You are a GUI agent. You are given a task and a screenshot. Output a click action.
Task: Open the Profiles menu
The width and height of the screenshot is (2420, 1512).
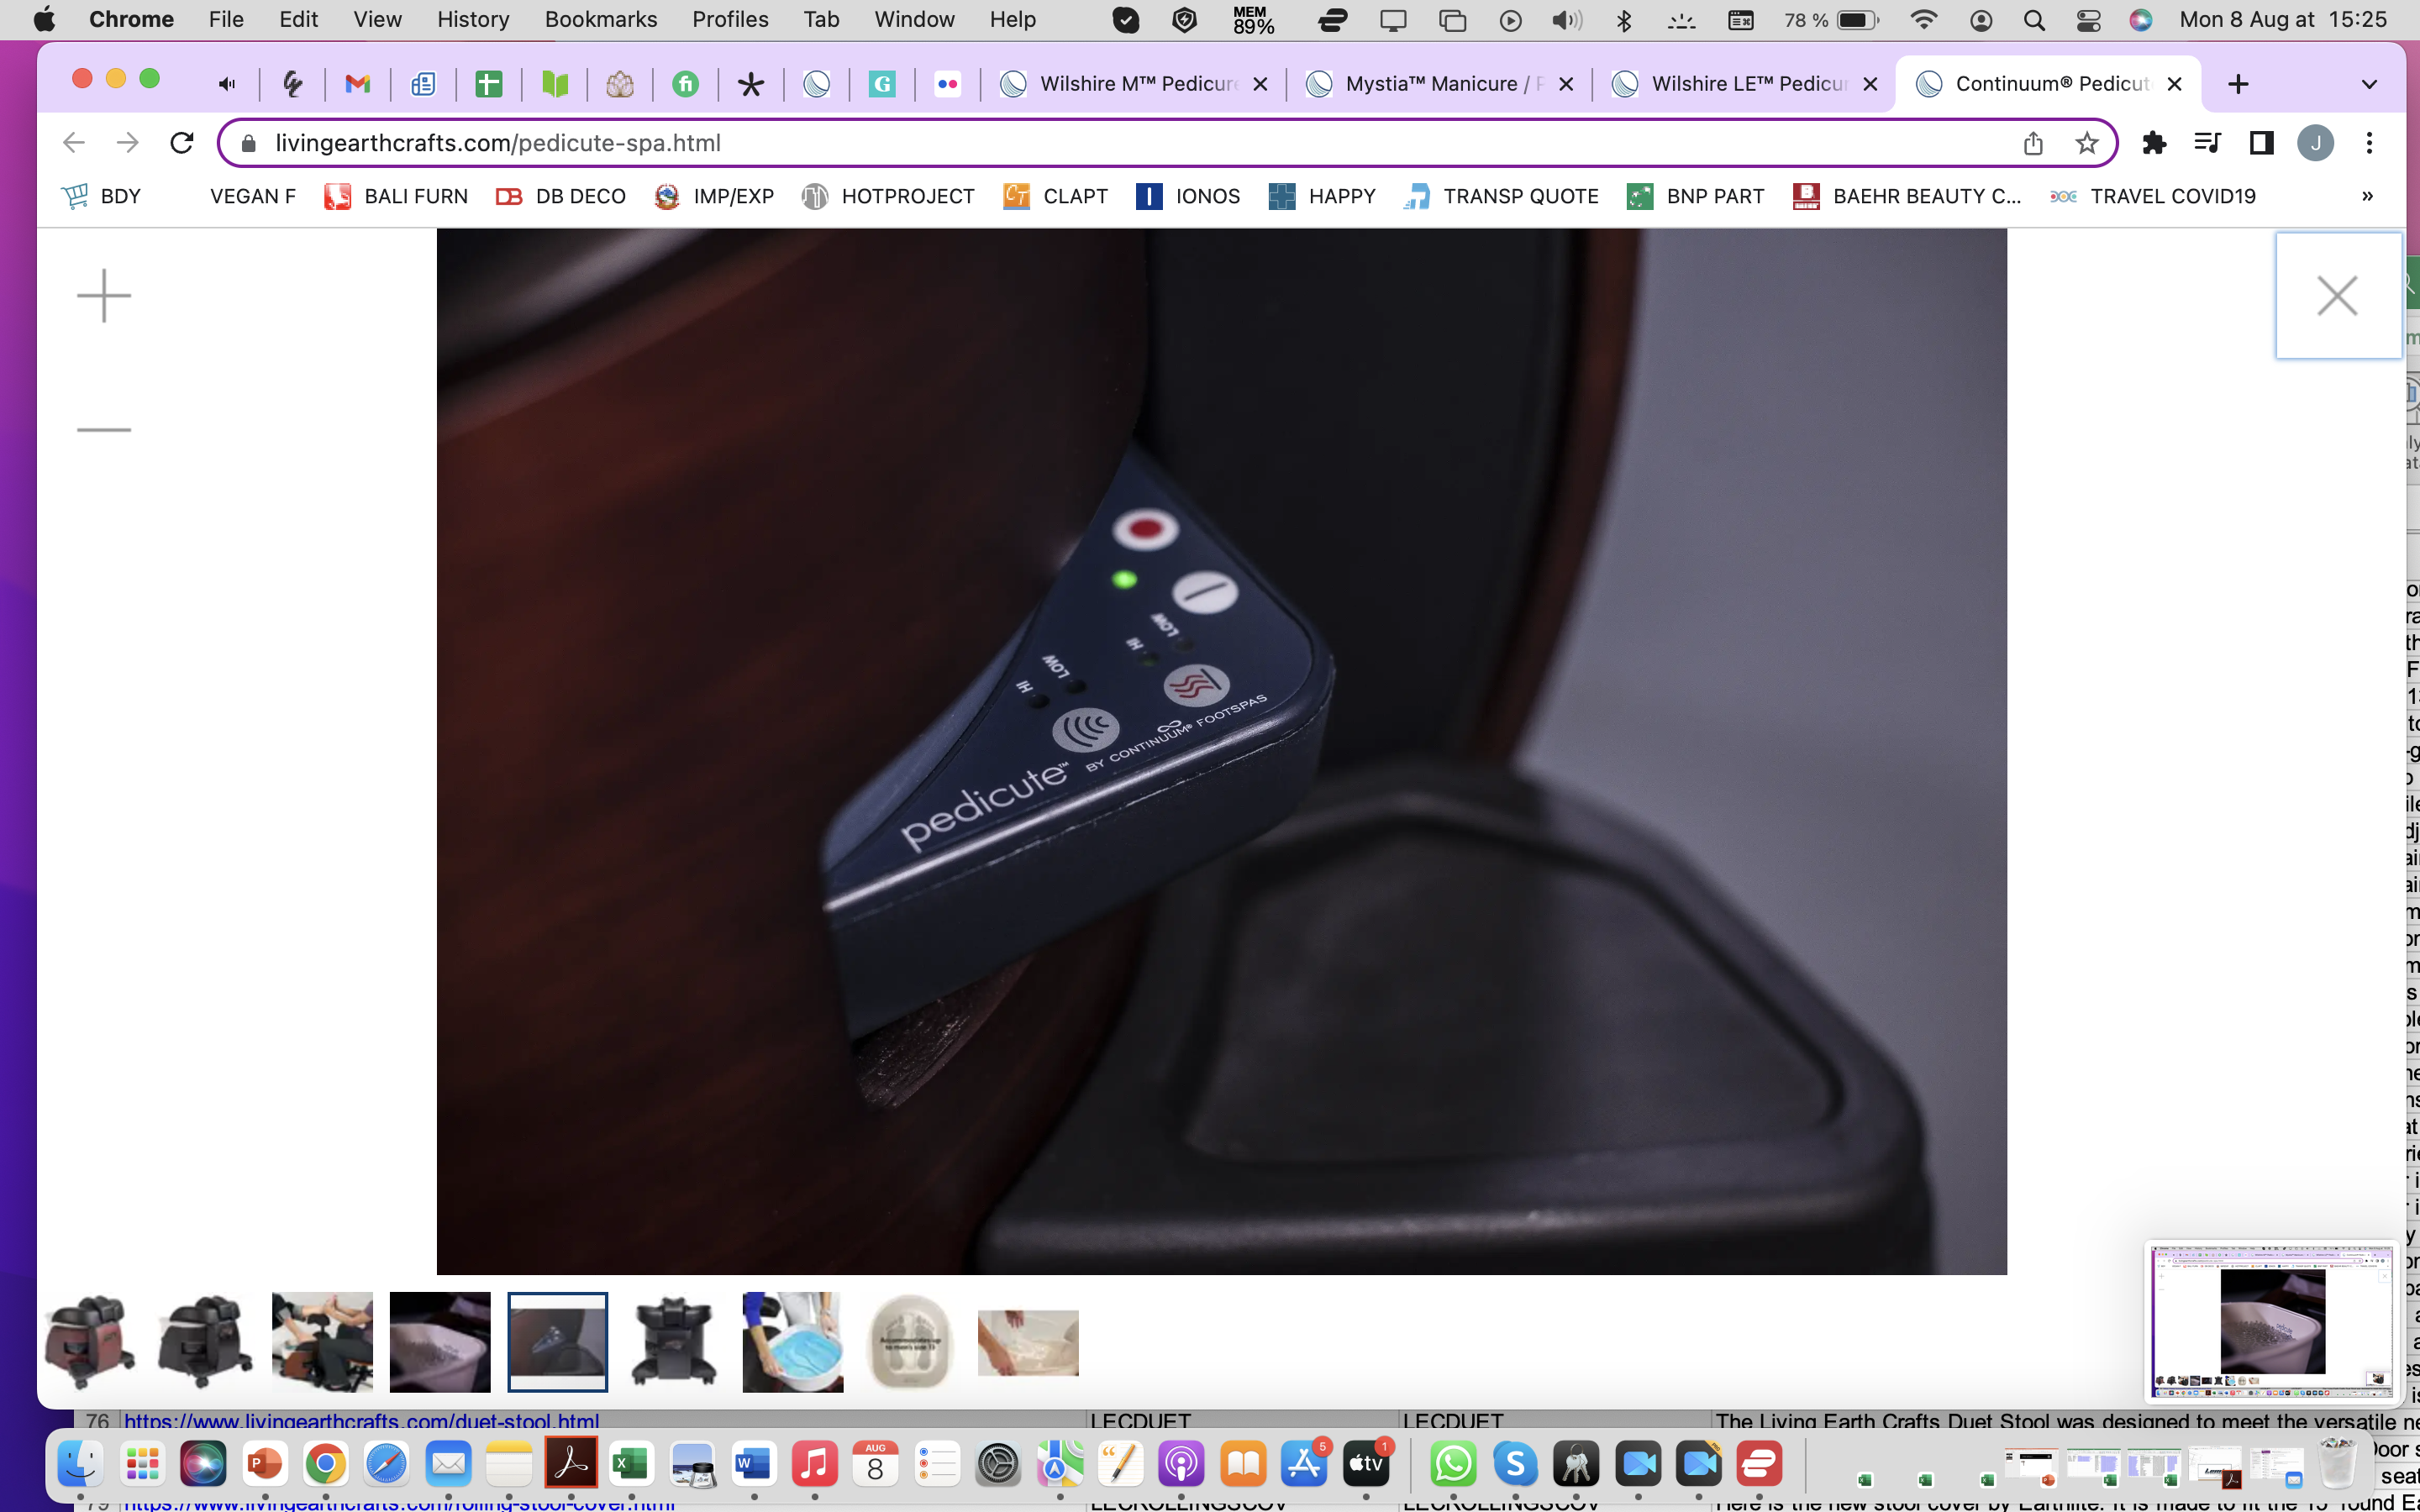(x=730, y=19)
